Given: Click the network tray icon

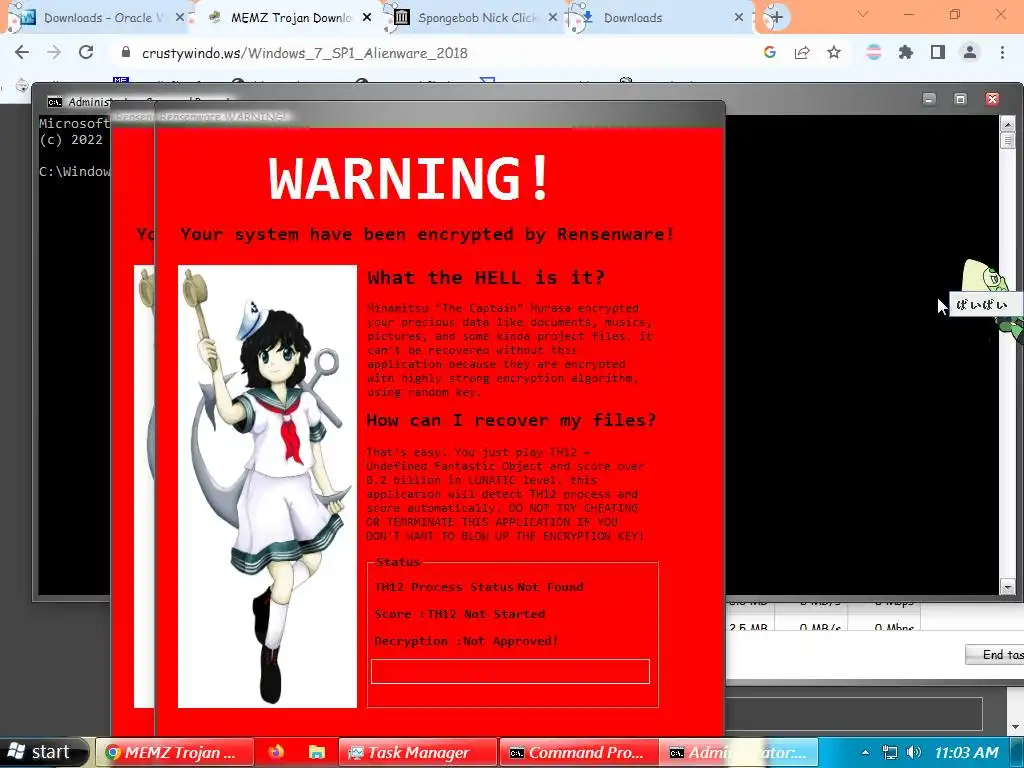Looking at the screenshot, I should click(x=889, y=752).
